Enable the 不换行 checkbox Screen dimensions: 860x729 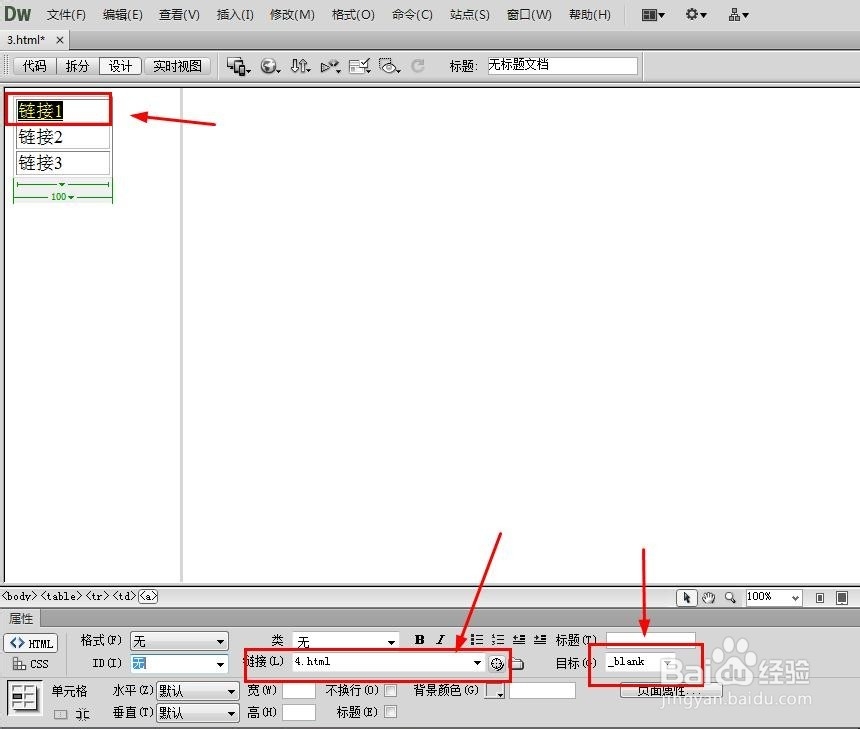click(x=391, y=689)
